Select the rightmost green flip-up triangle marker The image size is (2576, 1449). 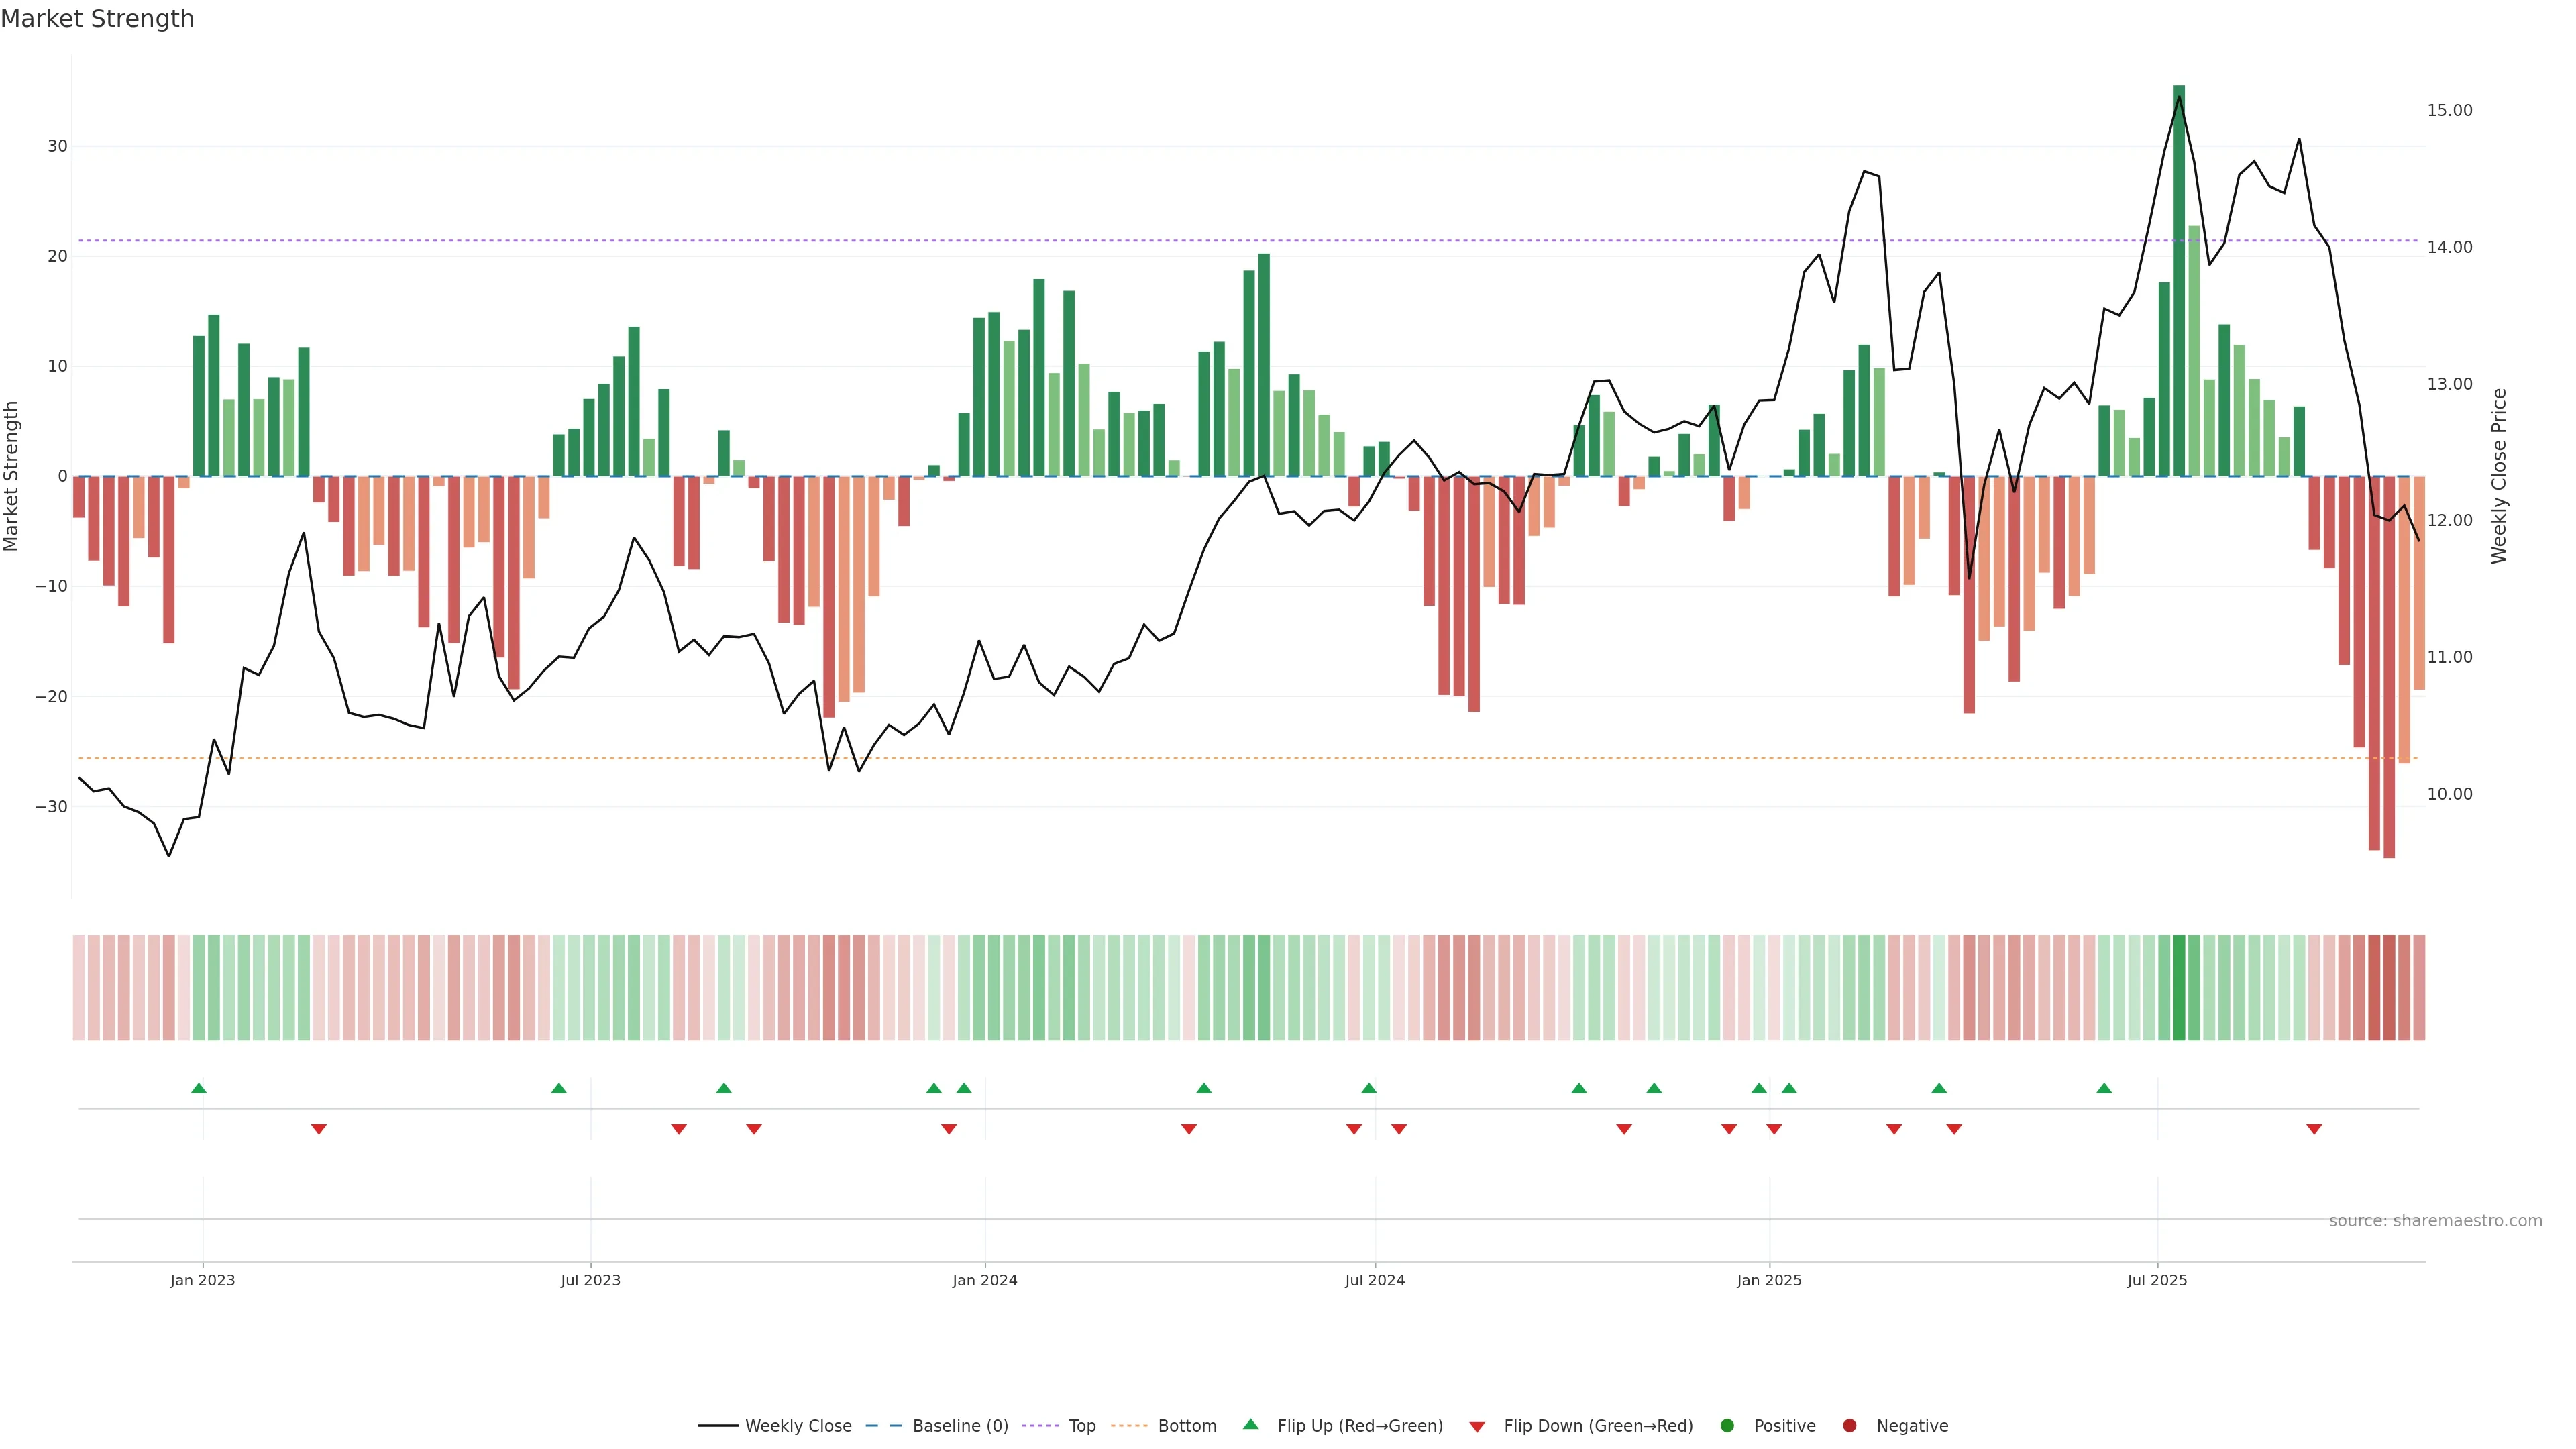point(2104,1088)
